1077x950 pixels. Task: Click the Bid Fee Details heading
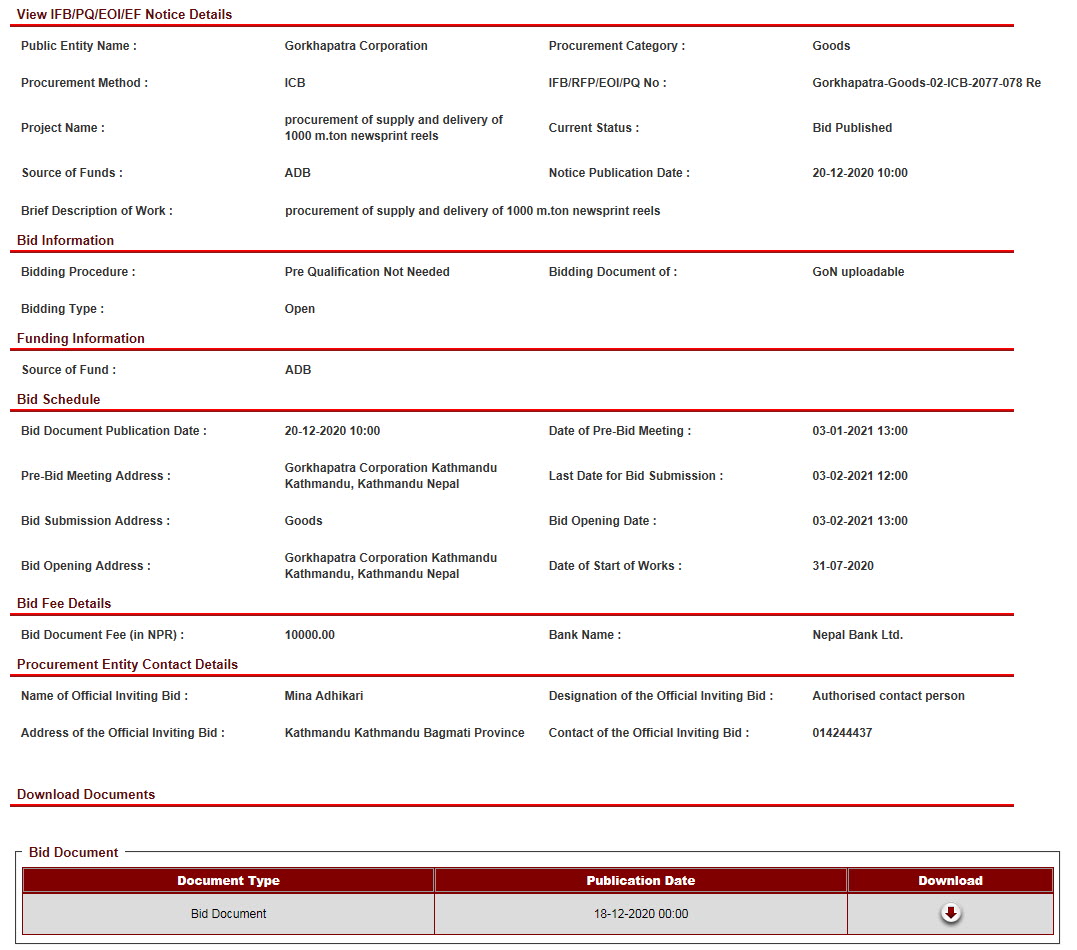64,603
